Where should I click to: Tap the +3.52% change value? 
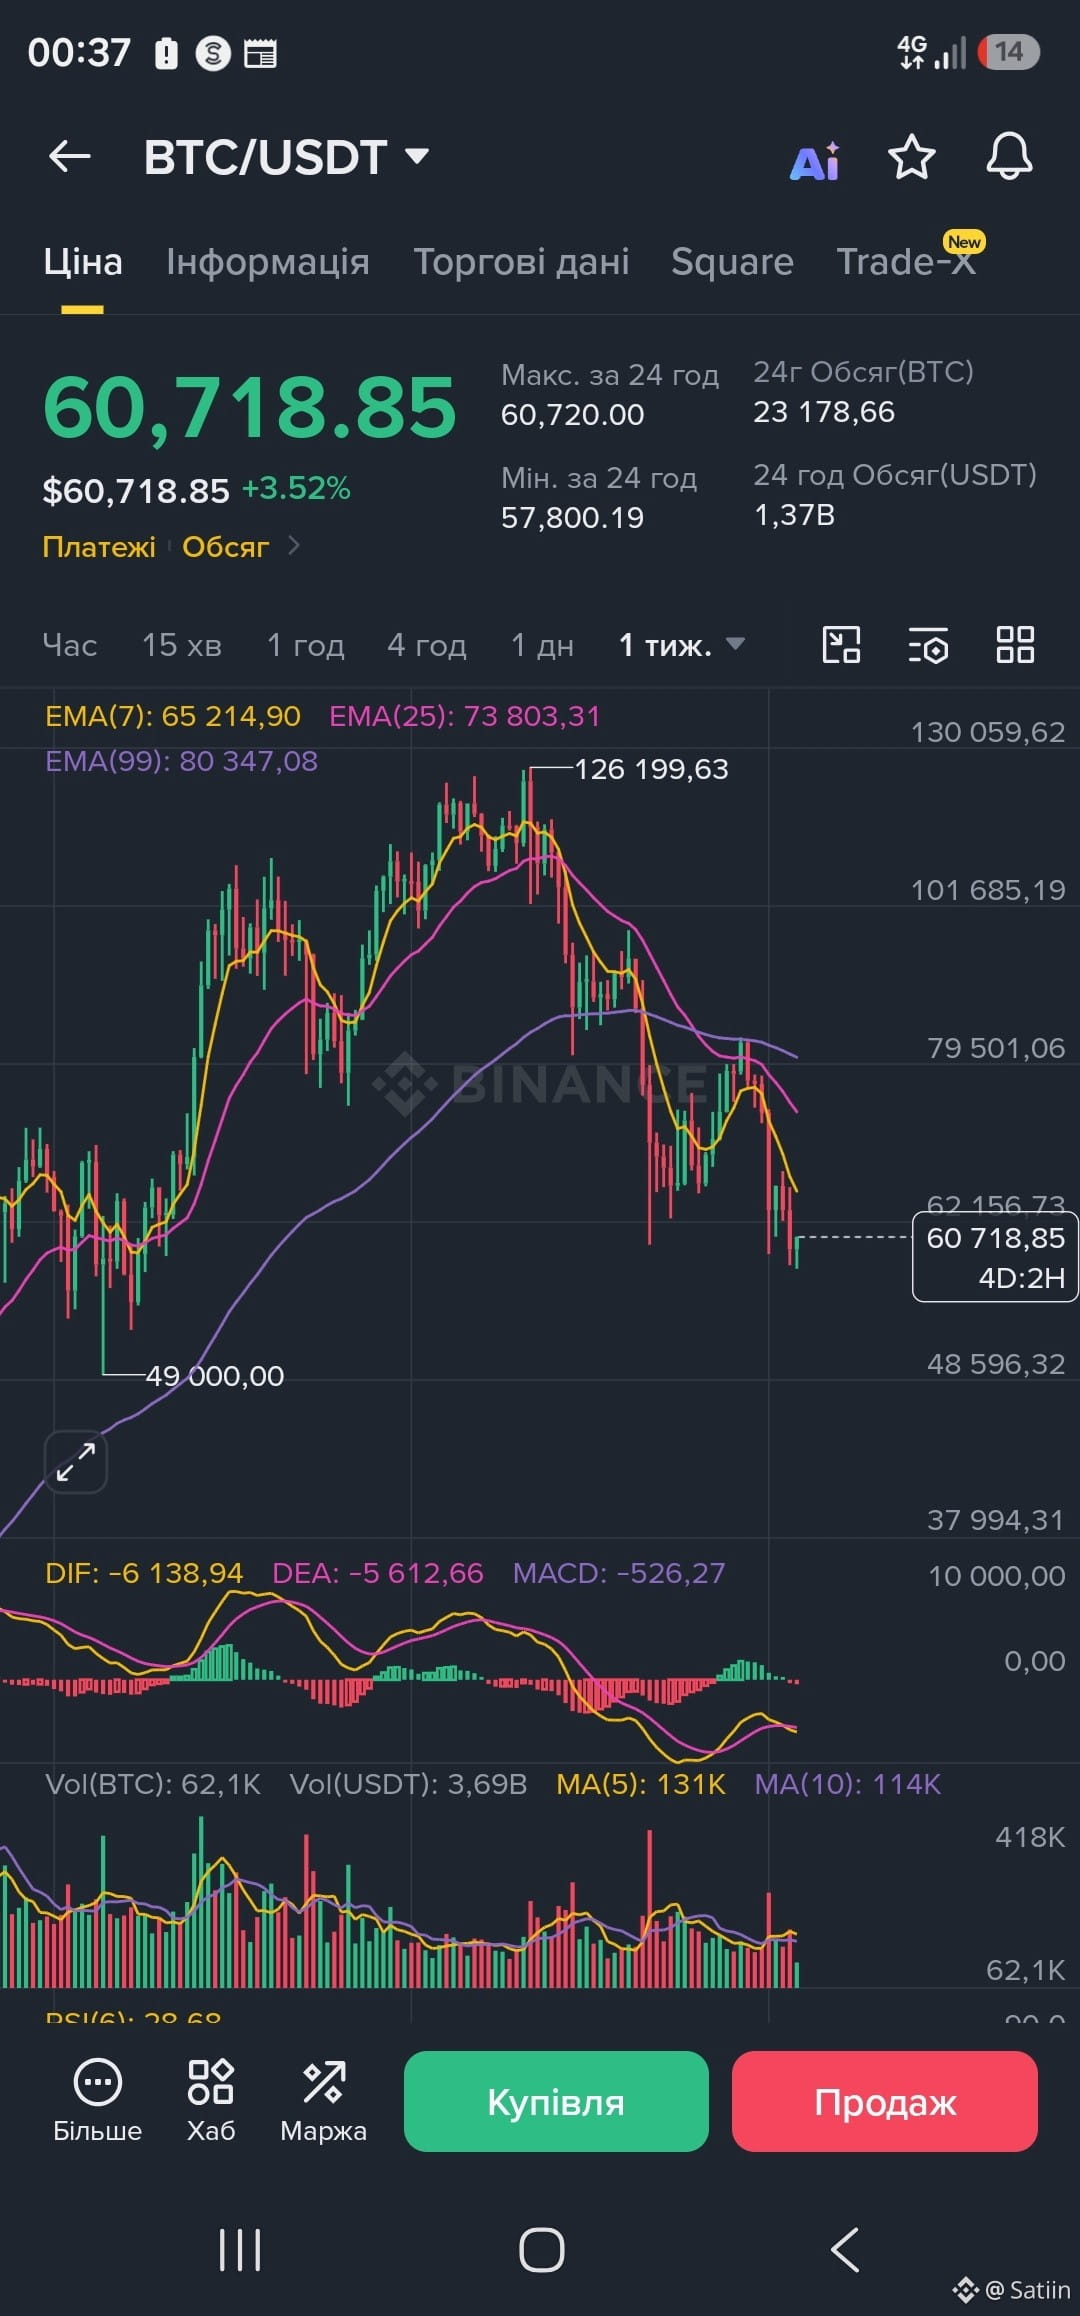click(296, 488)
